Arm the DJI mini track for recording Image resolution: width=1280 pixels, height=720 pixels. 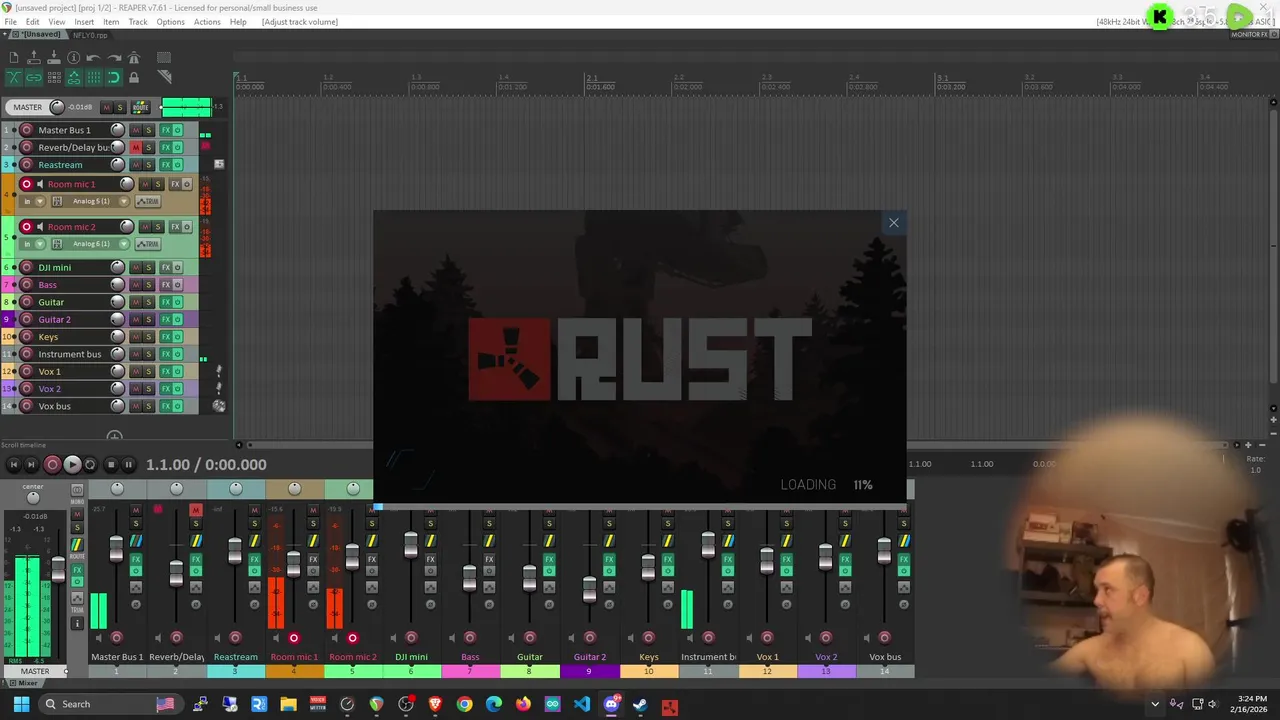[27, 267]
